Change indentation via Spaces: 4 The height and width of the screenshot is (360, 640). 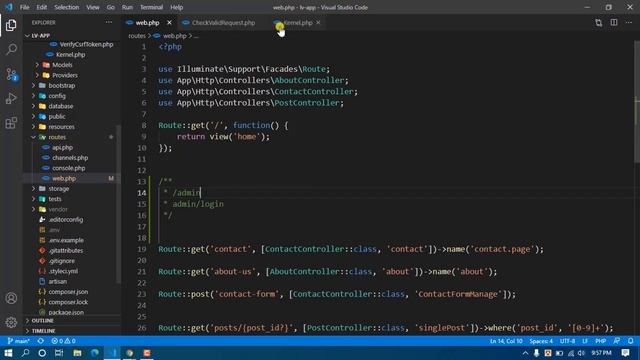point(541,341)
